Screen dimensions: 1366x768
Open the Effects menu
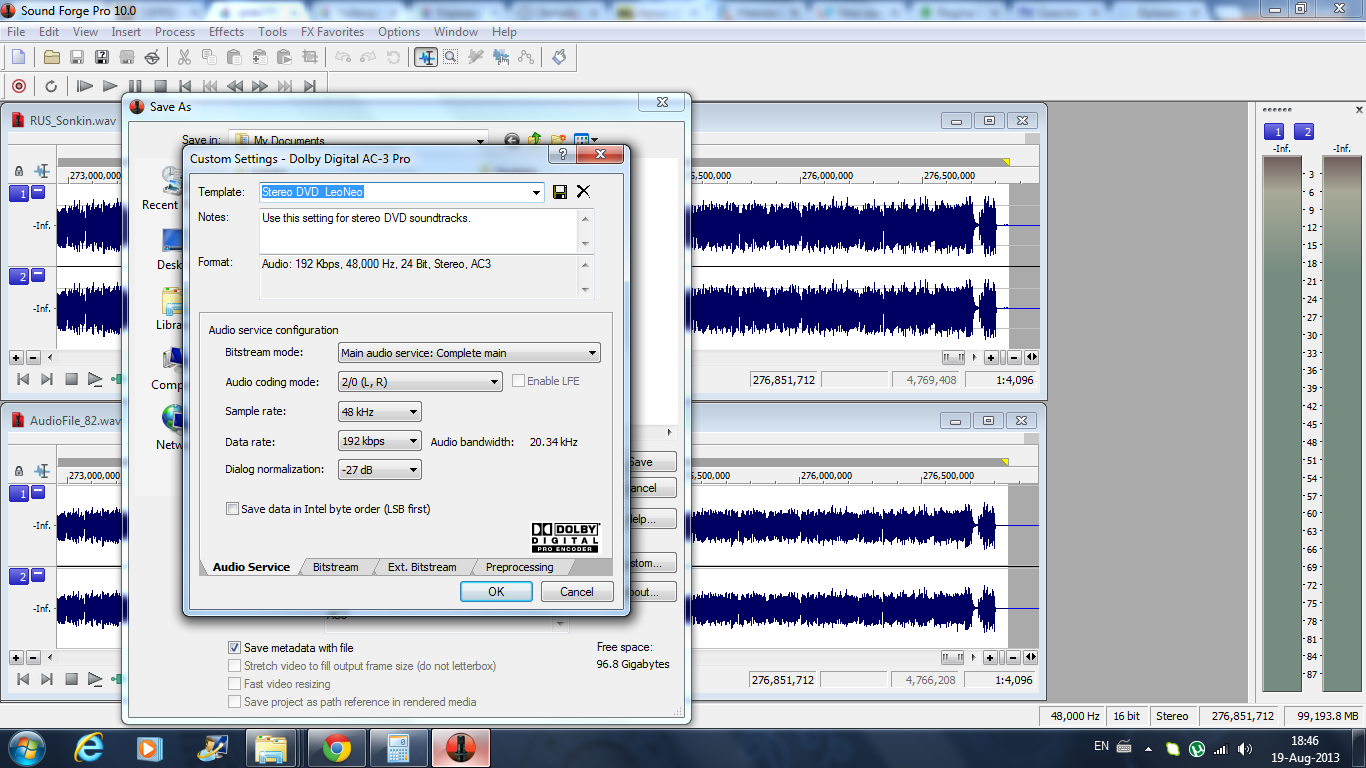(x=226, y=32)
